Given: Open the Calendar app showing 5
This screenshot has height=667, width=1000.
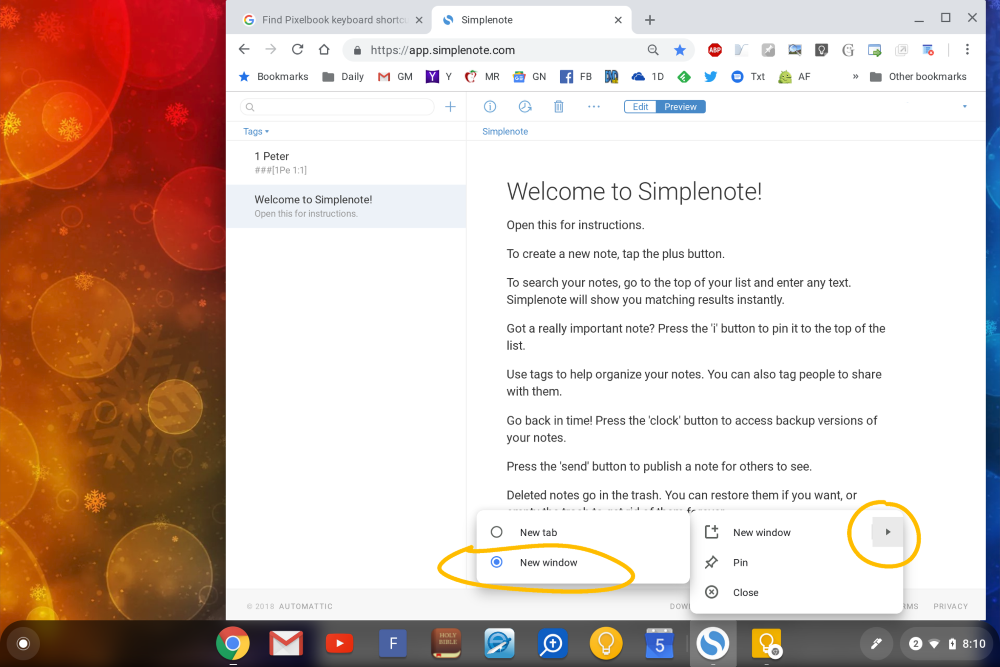Looking at the screenshot, I should (659, 643).
